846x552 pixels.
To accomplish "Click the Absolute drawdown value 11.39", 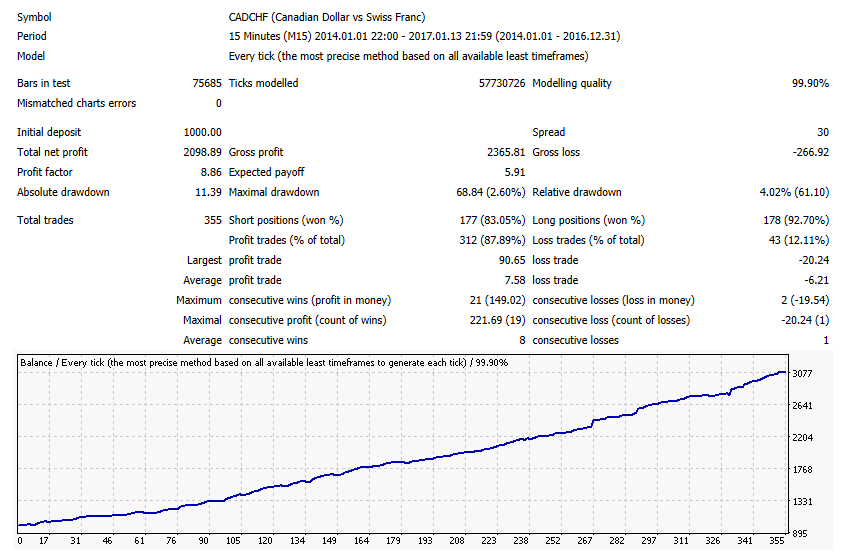I will [x=208, y=192].
